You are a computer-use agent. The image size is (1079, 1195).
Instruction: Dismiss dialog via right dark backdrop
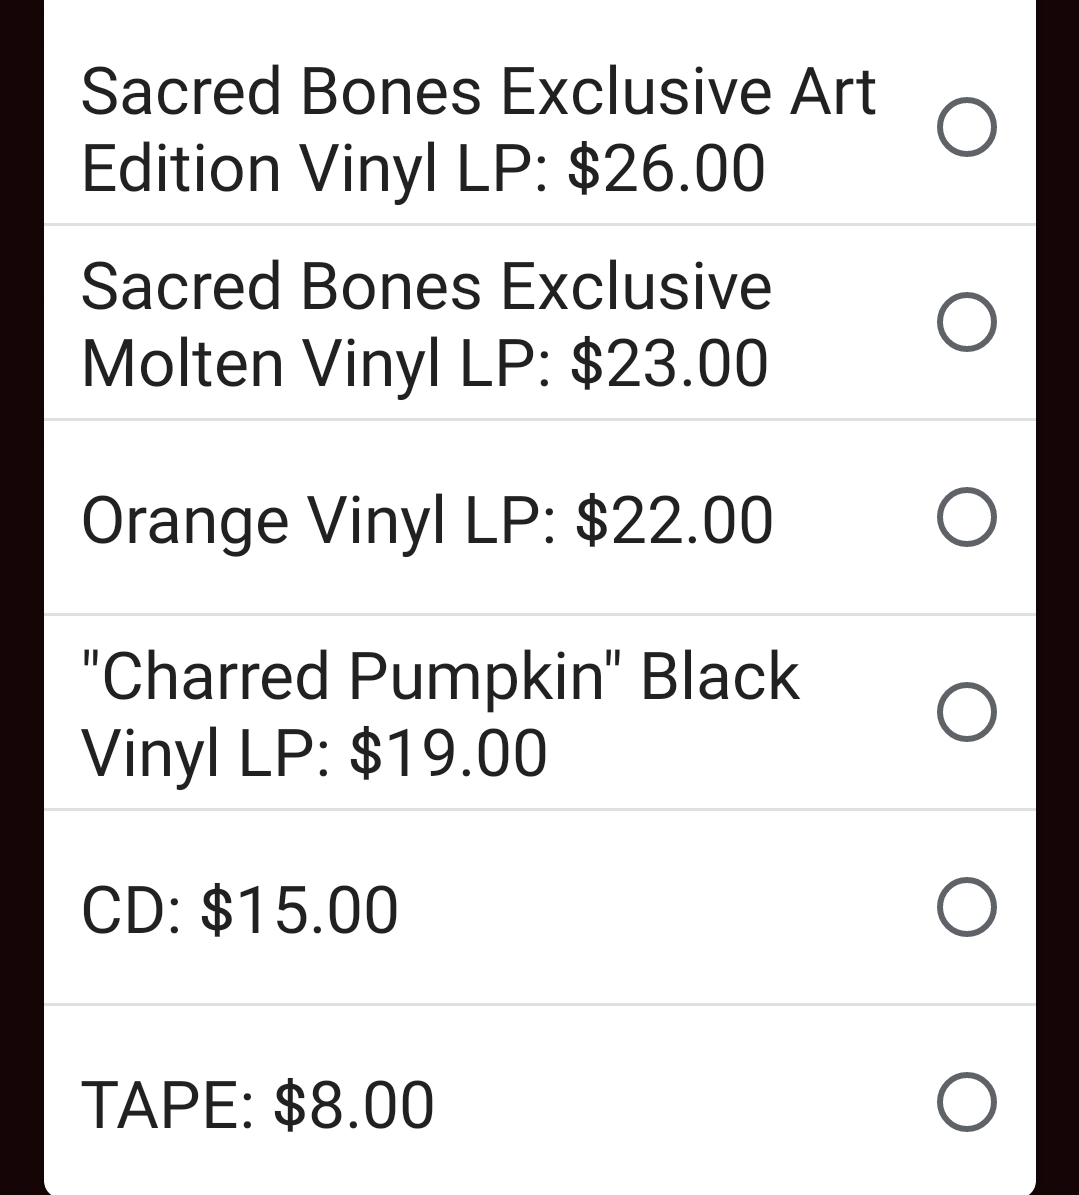click(1057, 600)
